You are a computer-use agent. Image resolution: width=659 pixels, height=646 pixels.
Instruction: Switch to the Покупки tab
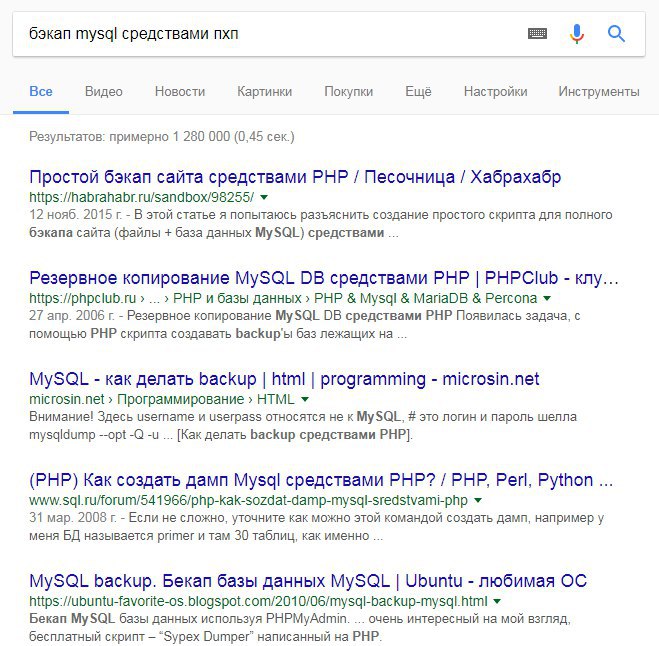click(348, 92)
